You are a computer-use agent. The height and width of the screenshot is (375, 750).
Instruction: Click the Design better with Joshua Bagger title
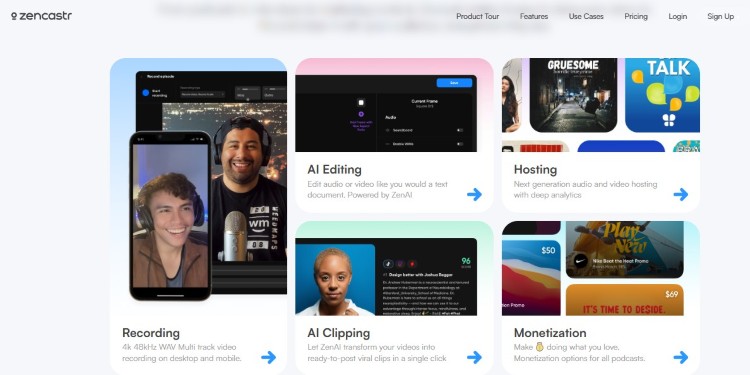(x=419, y=275)
